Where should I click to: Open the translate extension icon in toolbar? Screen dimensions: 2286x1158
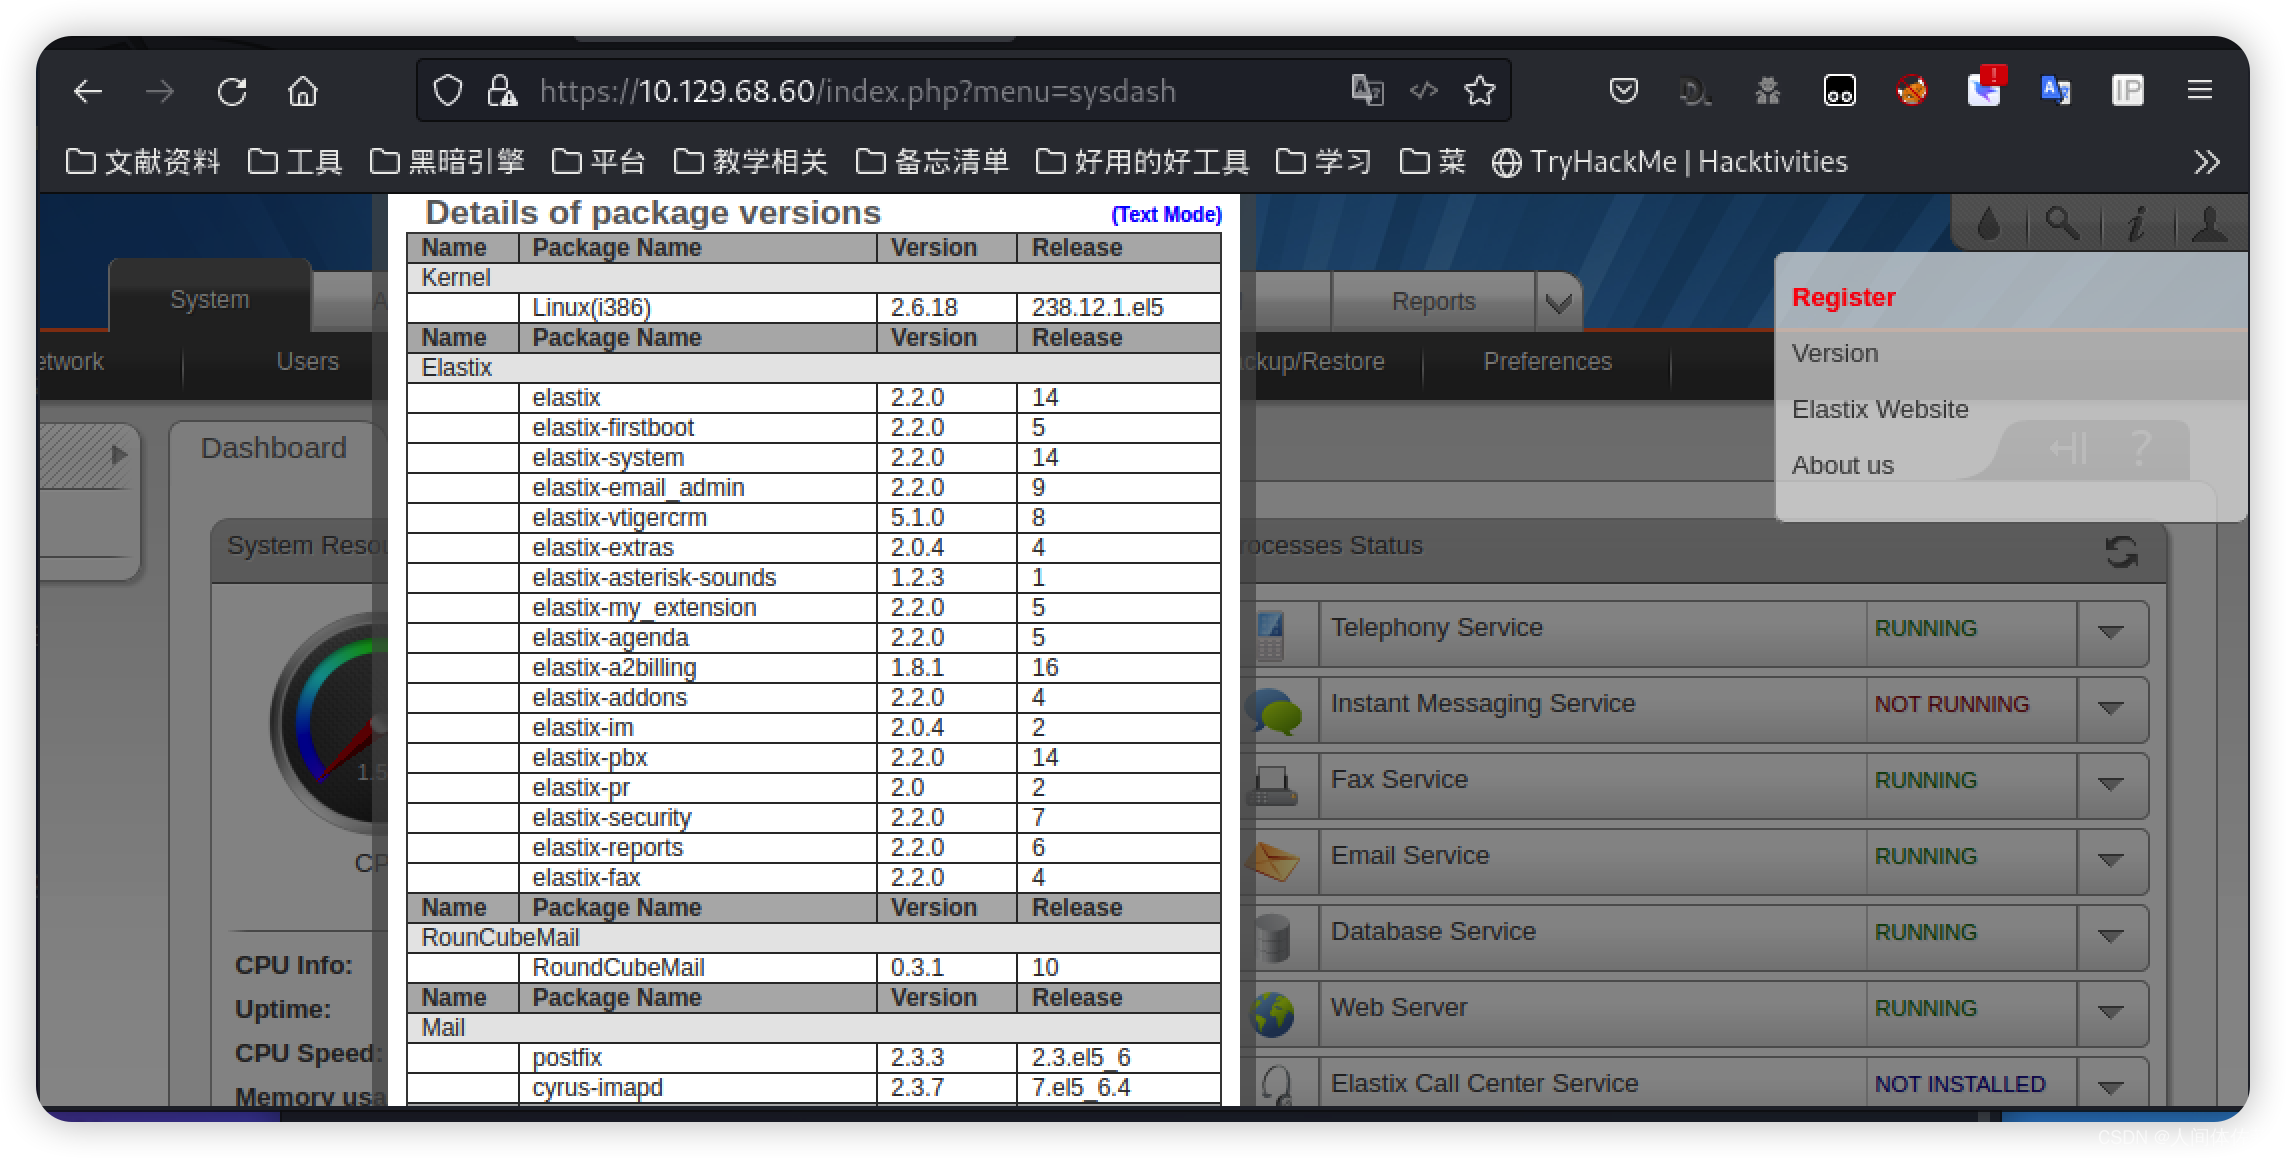2056,90
